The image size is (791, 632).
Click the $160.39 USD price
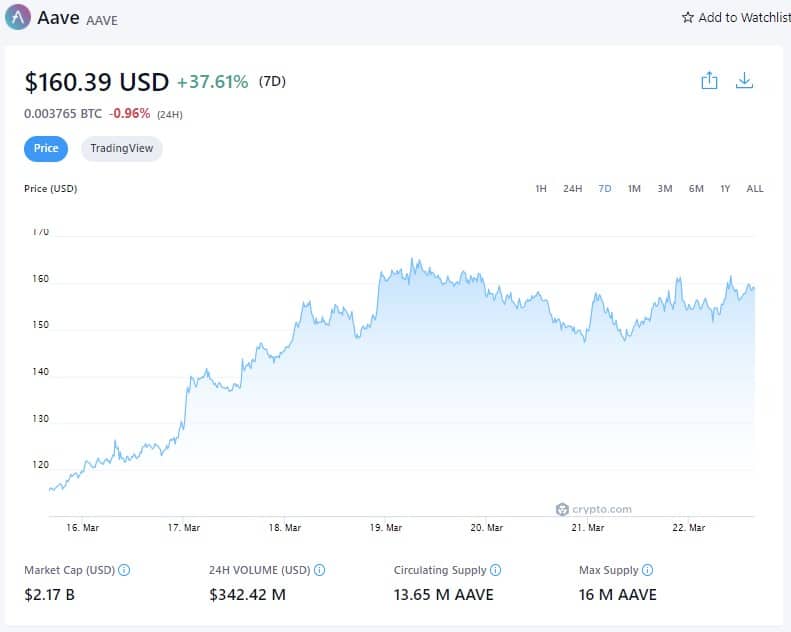96,82
